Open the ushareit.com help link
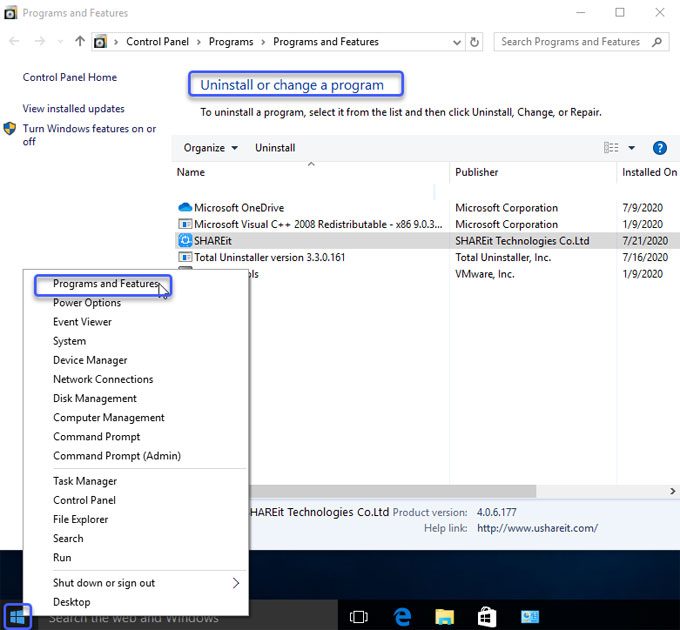Image resolution: width=680 pixels, height=630 pixels. [537, 528]
